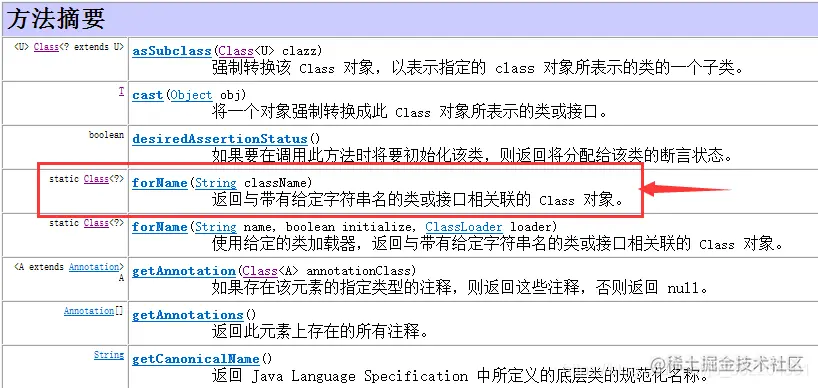Viewport: 818px width, 388px height.
Task: Open Class<A> parameter link in getAnnotation
Action: point(260,271)
